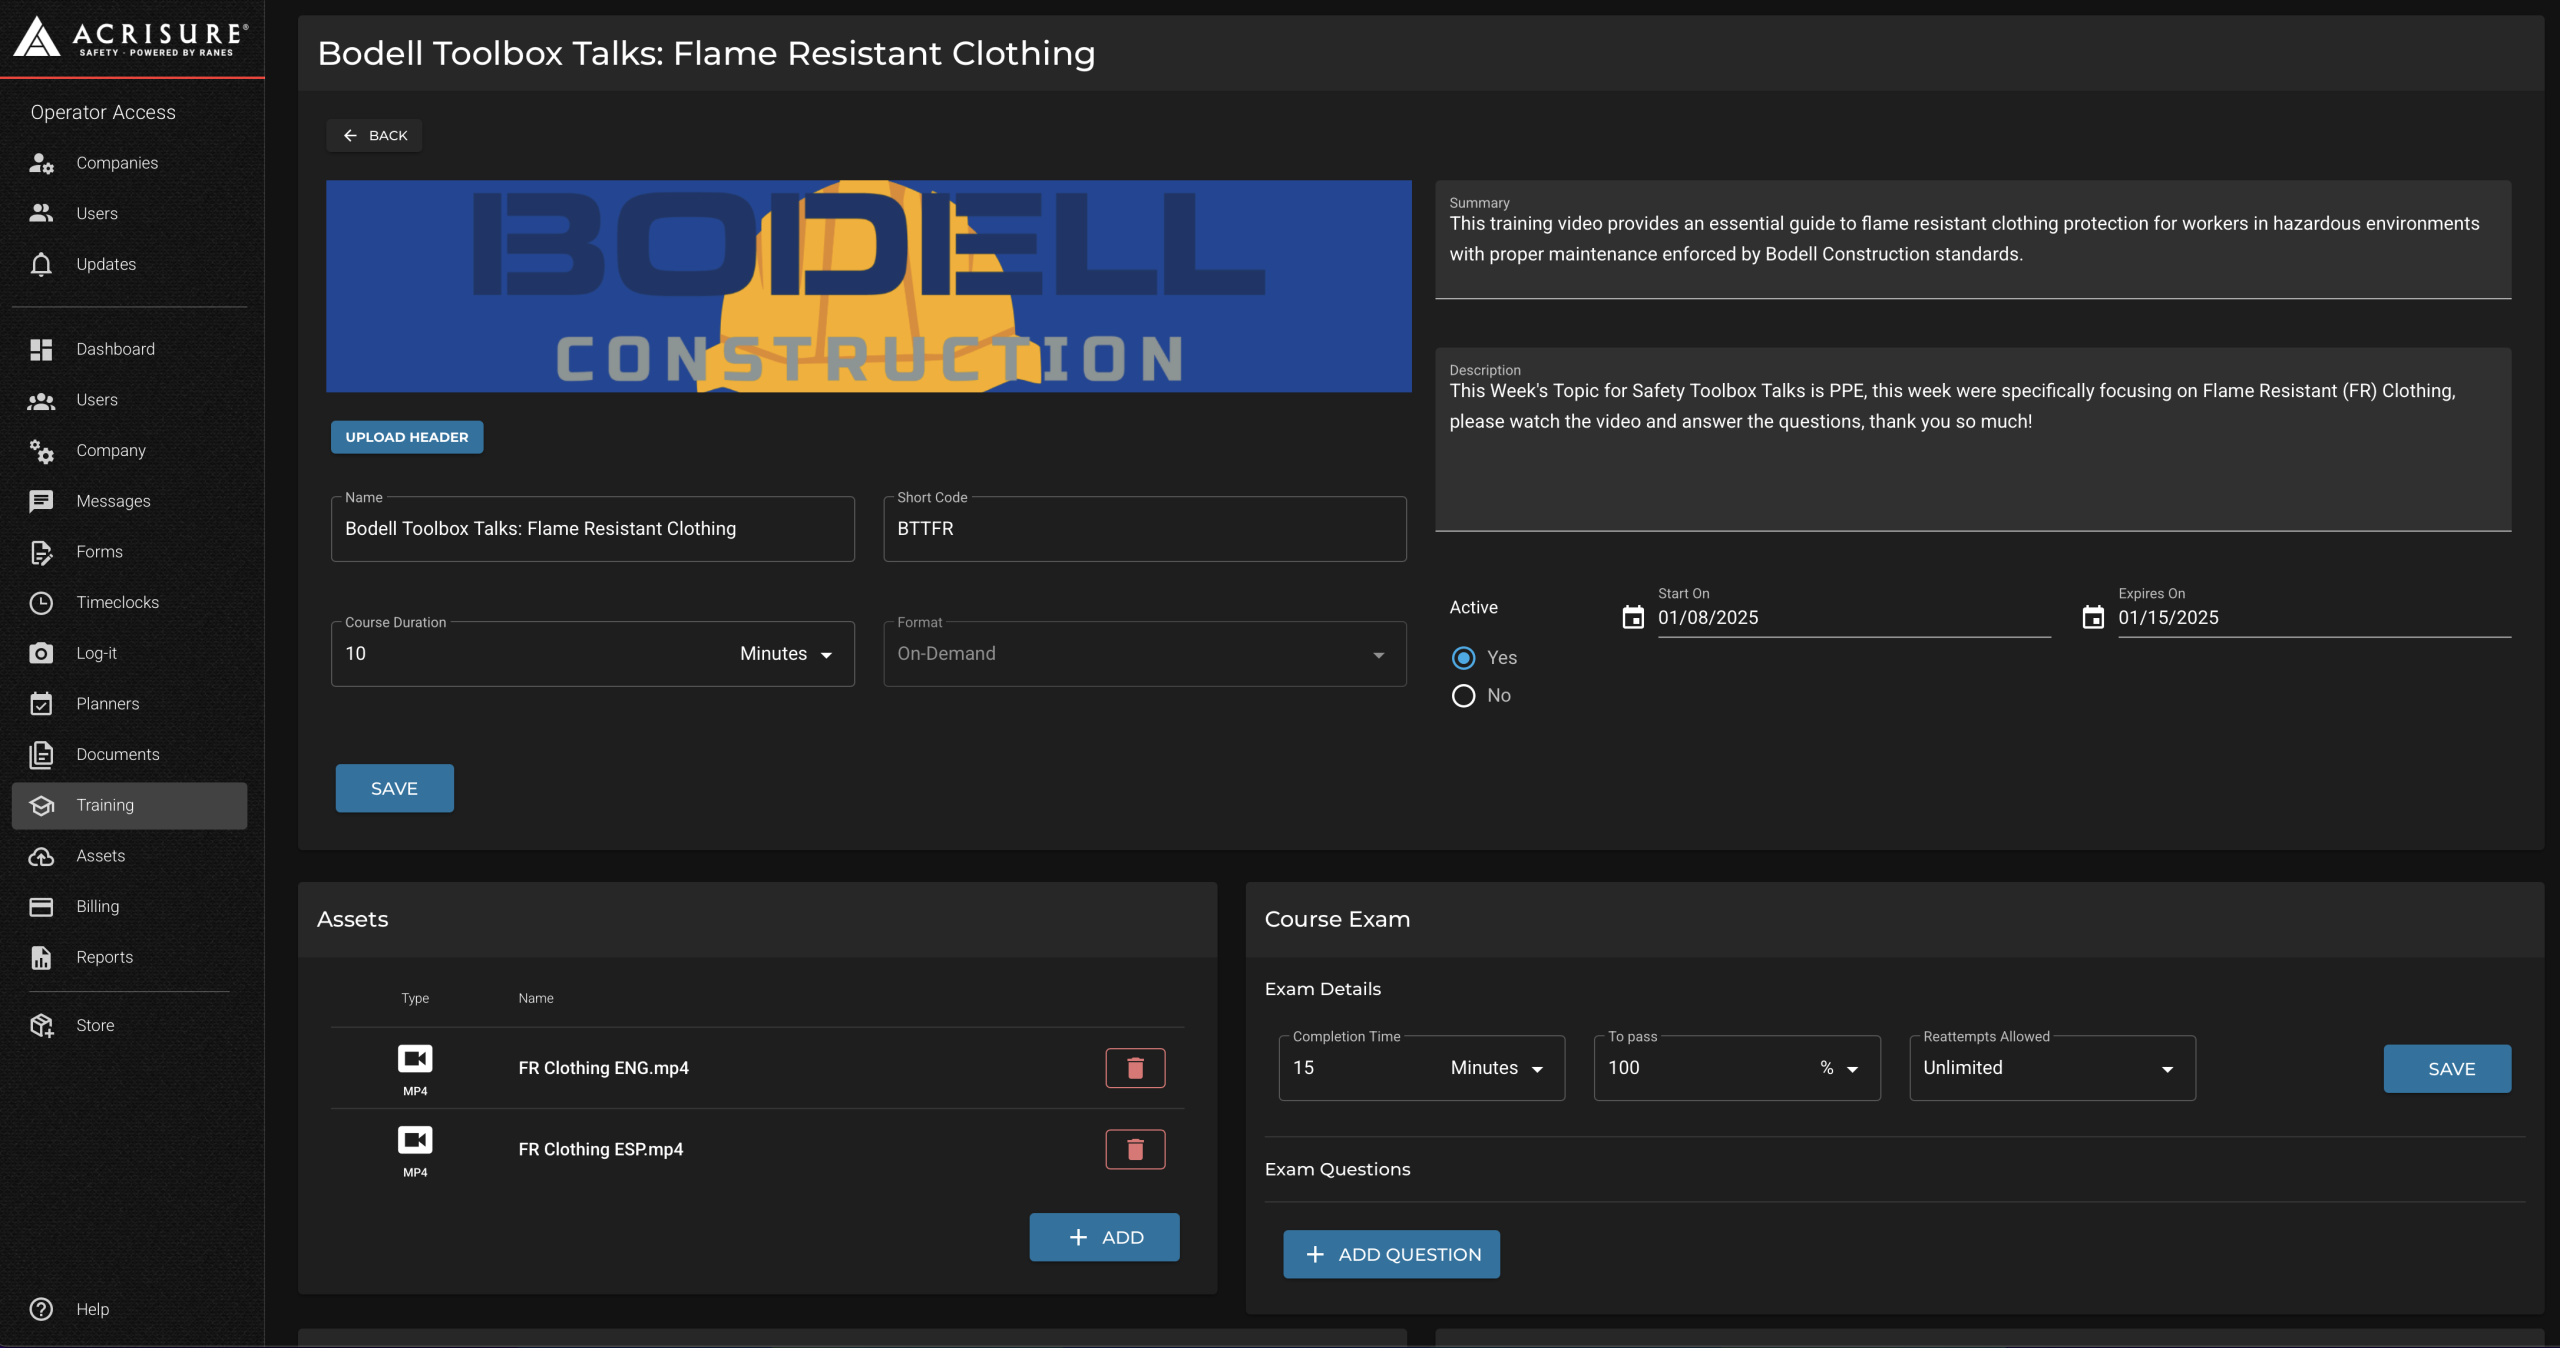Open Messages from the sidebar menu
Viewport: 2560px width, 1348px height.
click(x=129, y=501)
